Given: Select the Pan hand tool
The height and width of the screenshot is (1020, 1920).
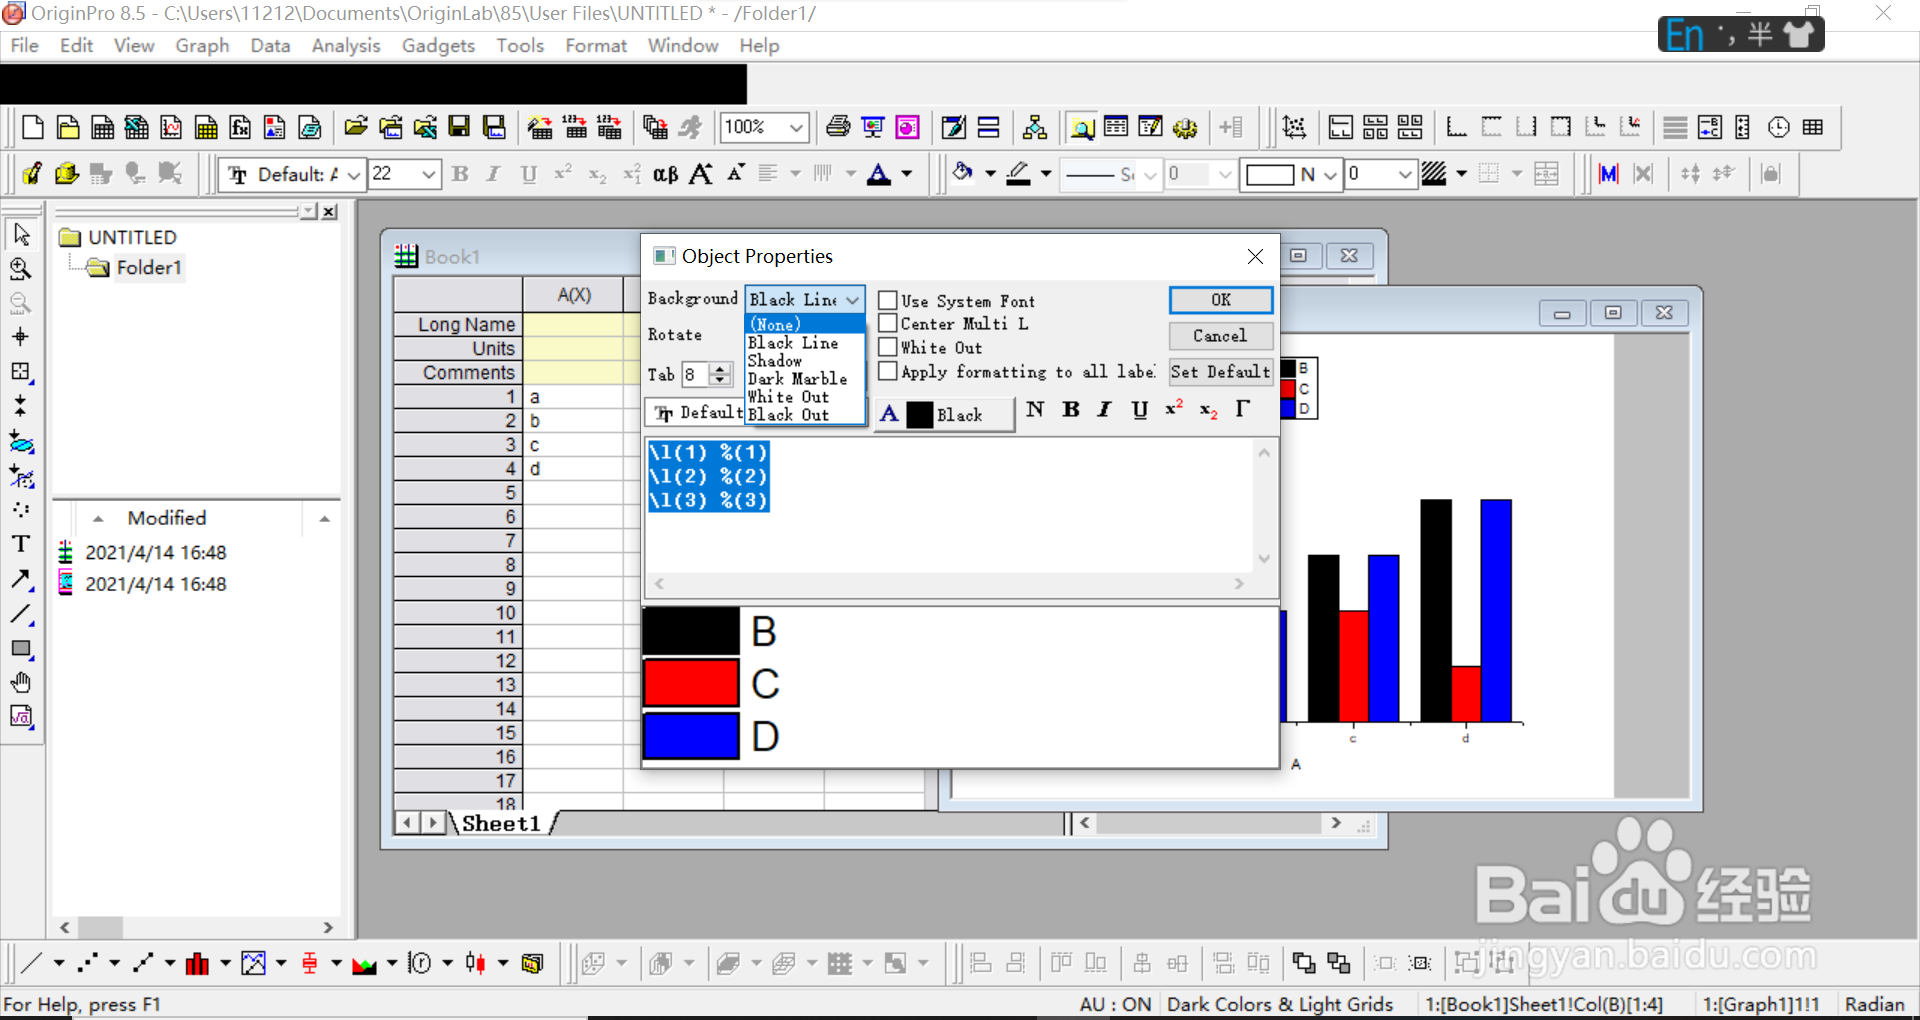Looking at the screenshot, I should (x=21, y=683).
